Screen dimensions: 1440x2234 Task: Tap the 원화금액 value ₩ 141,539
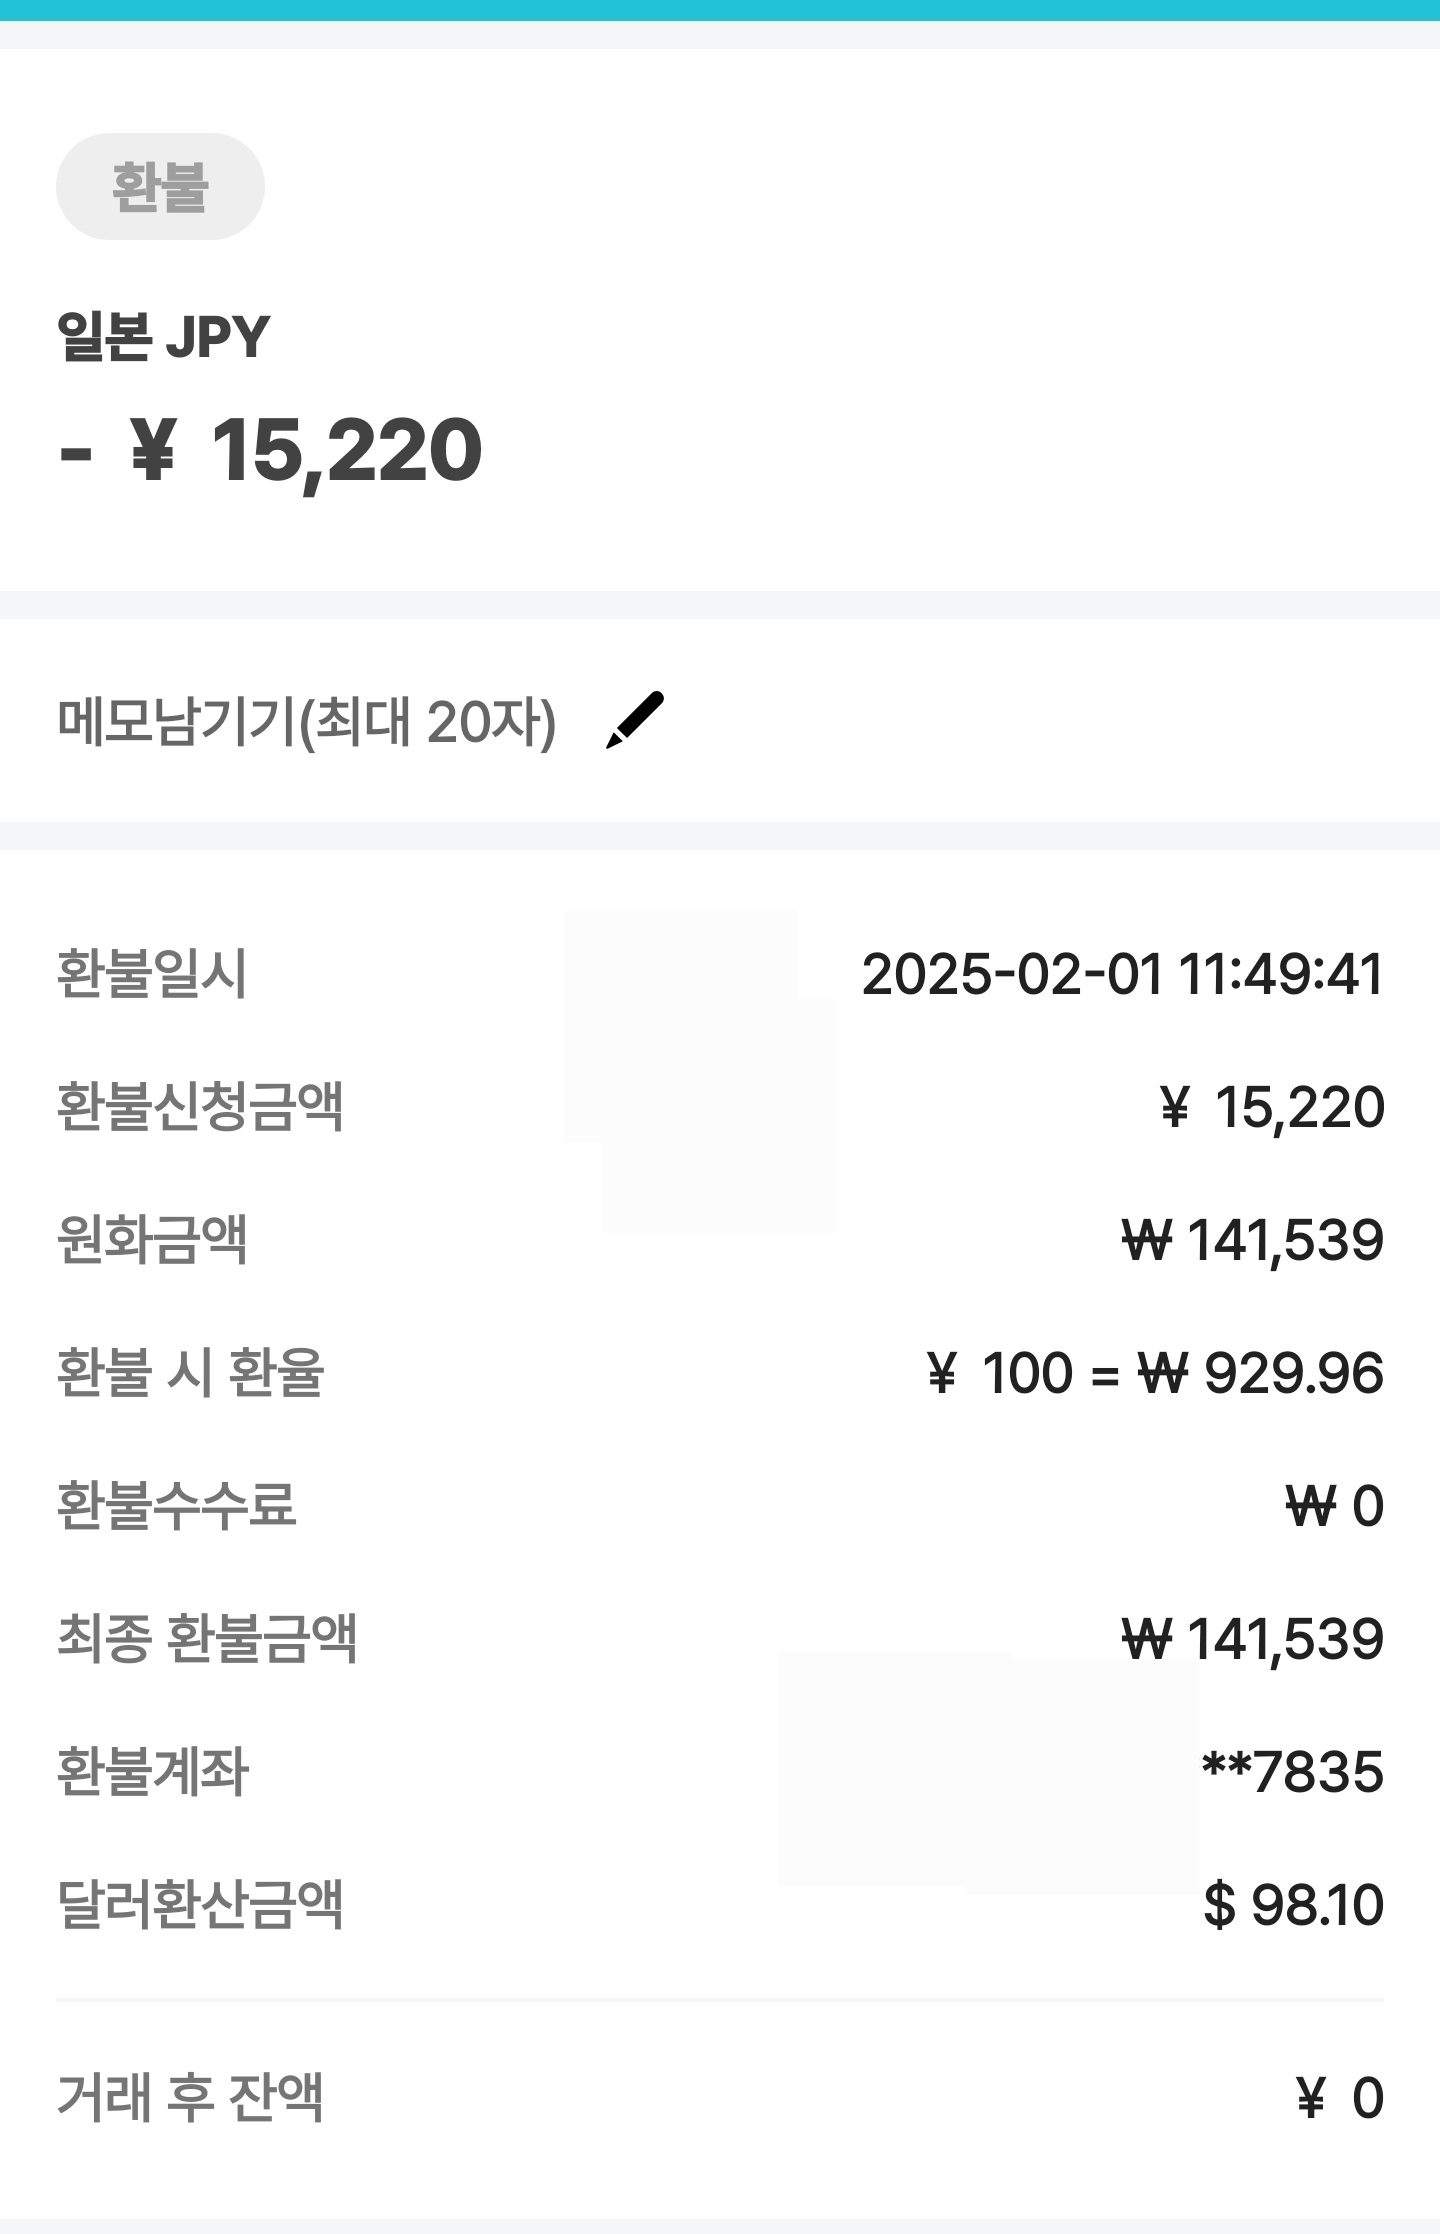[1252, 1241]
